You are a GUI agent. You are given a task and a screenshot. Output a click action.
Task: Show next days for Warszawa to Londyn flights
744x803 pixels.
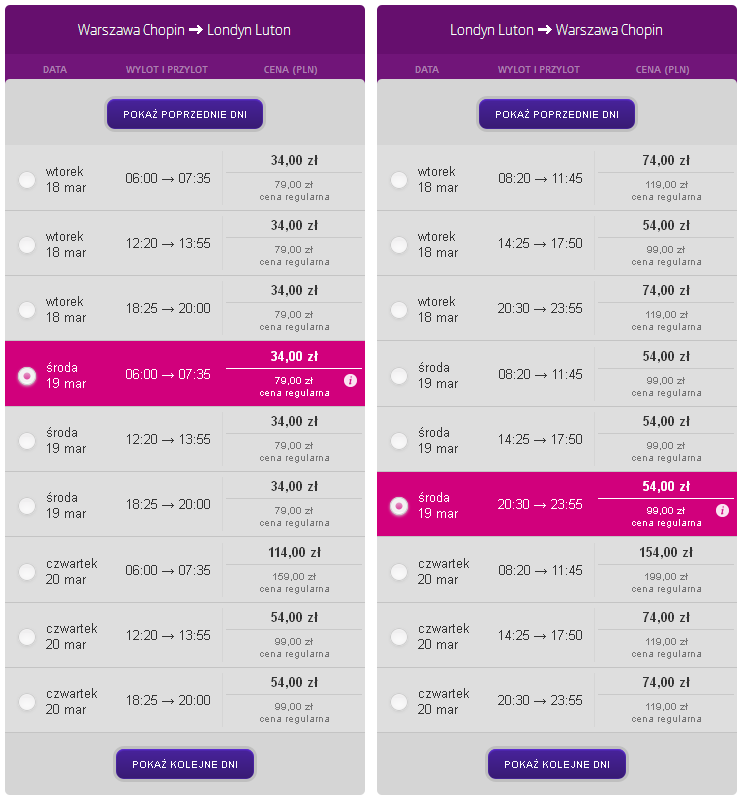[185, 764]
